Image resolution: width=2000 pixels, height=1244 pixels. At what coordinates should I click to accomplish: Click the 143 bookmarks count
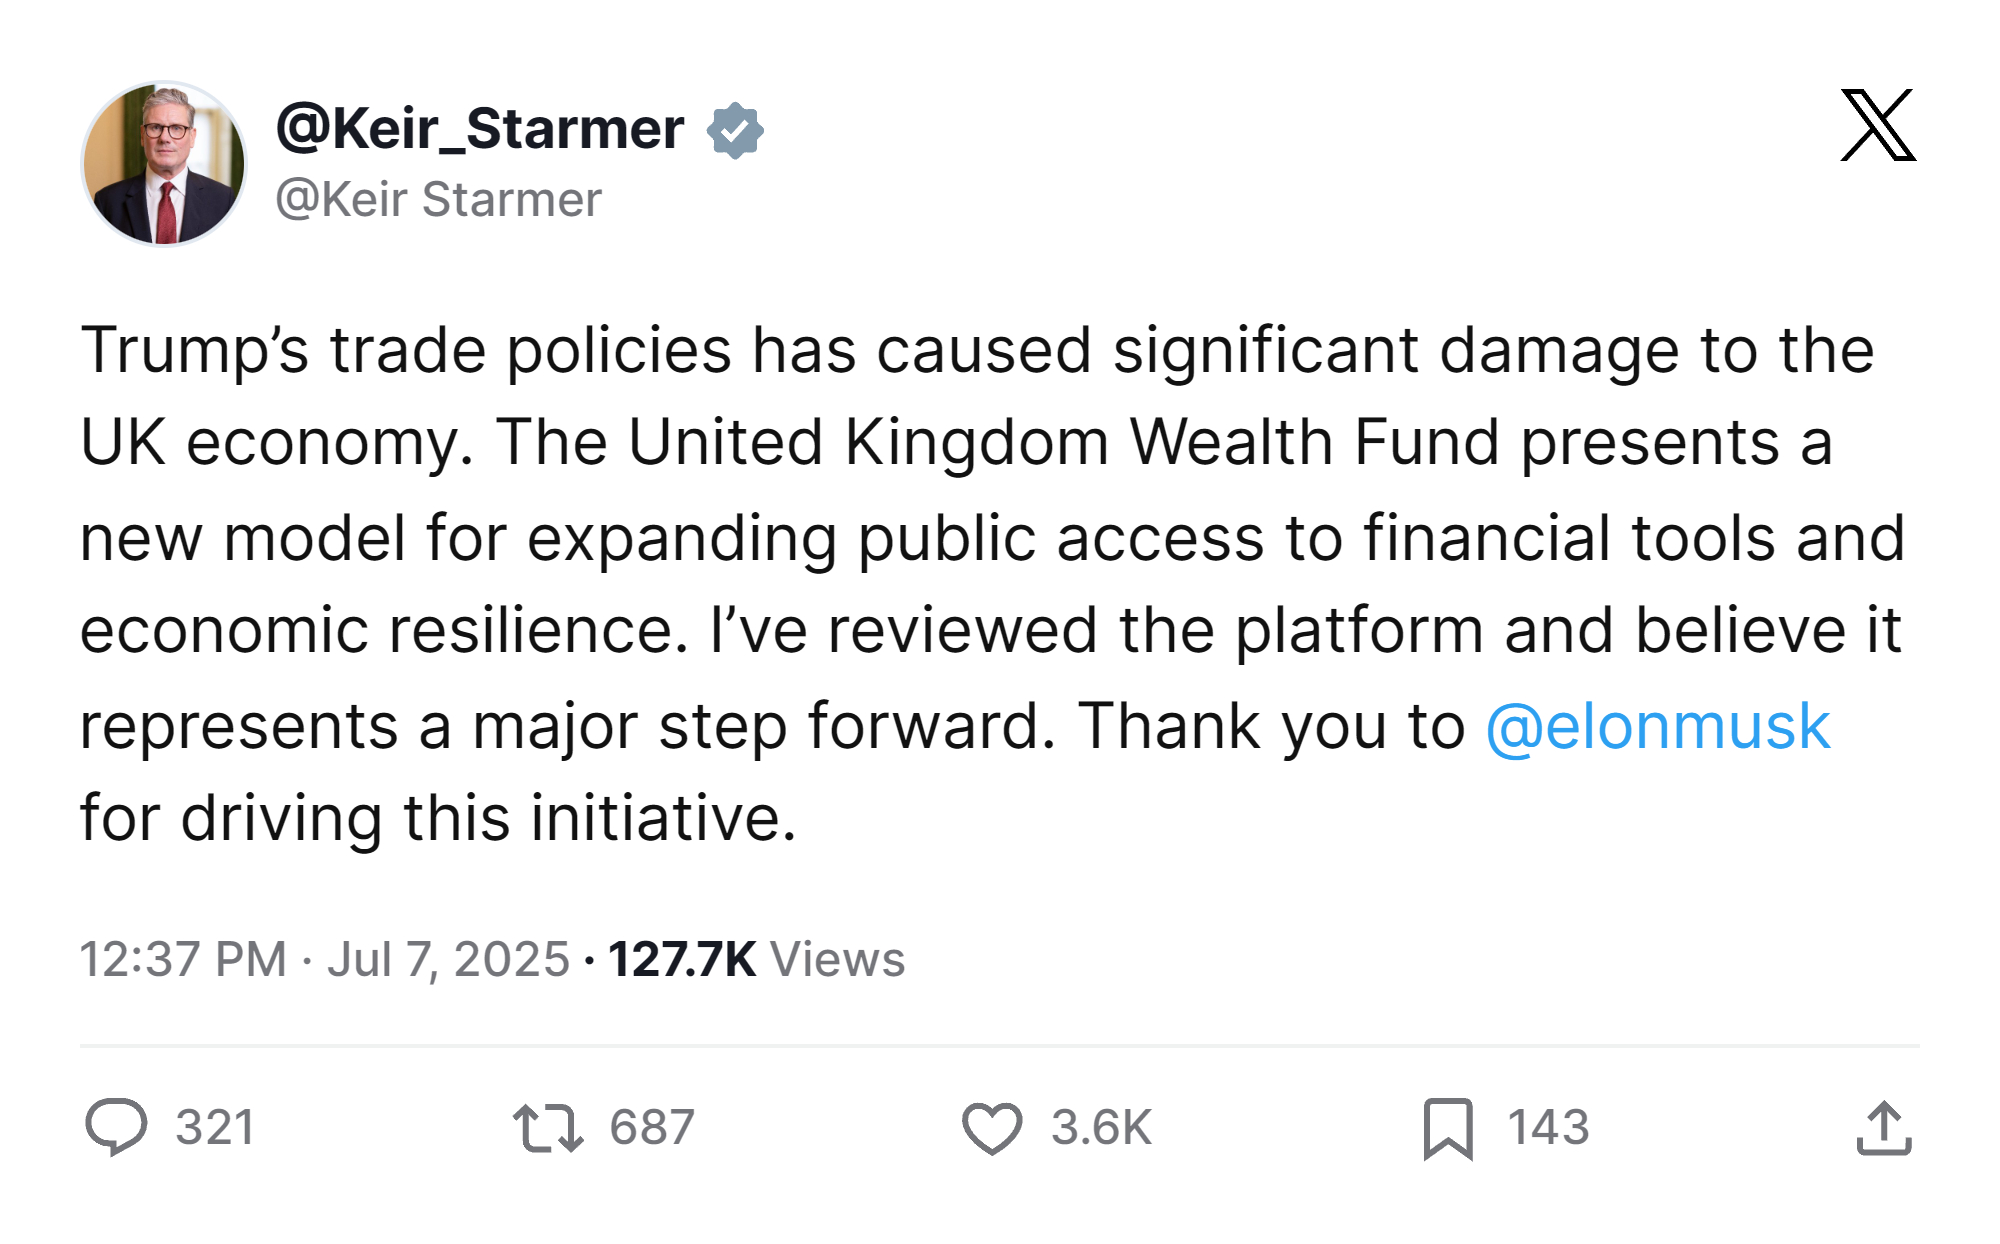pos(1548,1128)
